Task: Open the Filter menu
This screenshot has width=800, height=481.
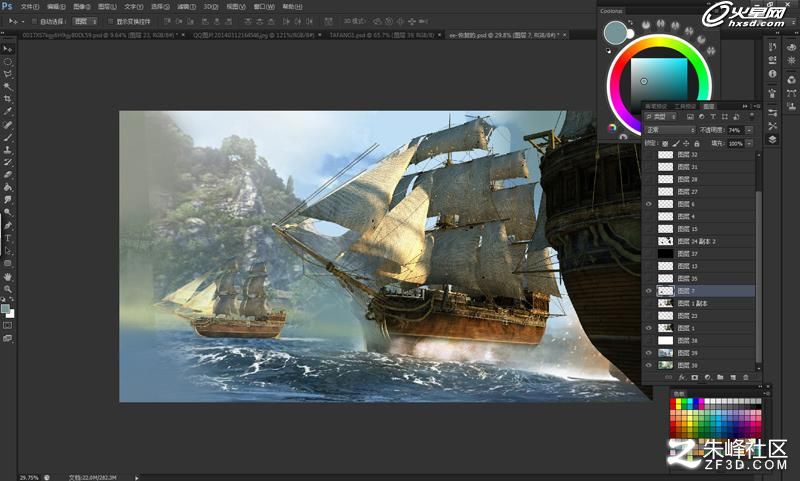Action: point(186,7)
